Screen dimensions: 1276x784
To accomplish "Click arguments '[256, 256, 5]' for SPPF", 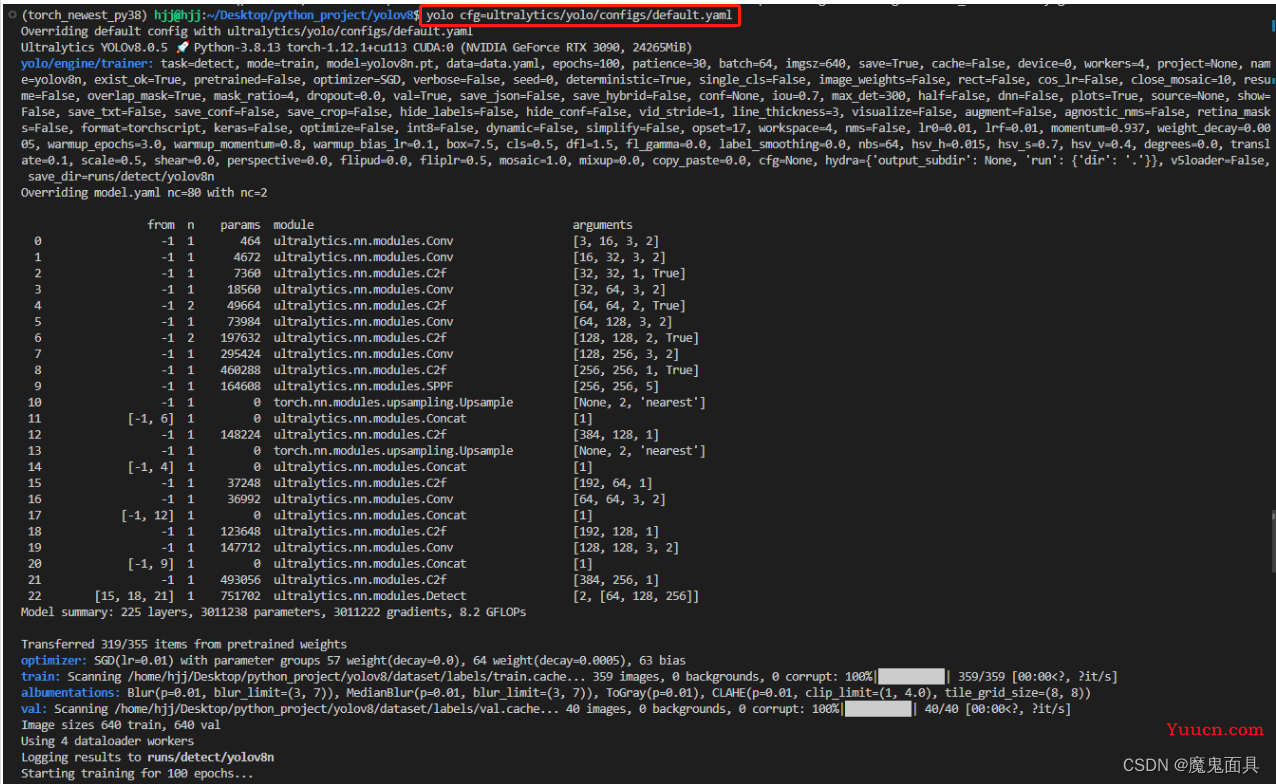I will coord(616,386).
